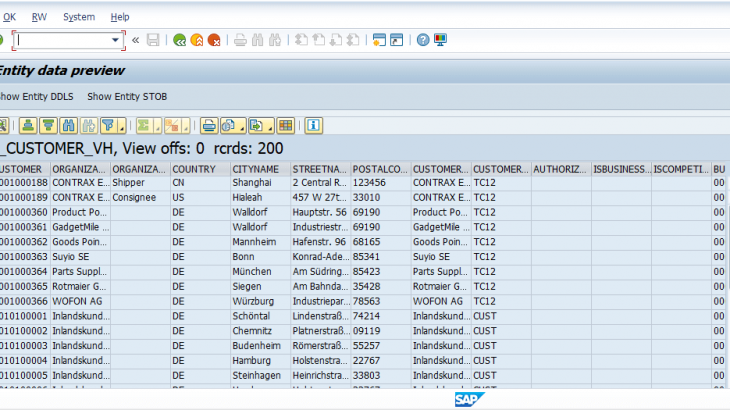
Task: Select the ISBUSINESS... column header
Action: [622, 169]
